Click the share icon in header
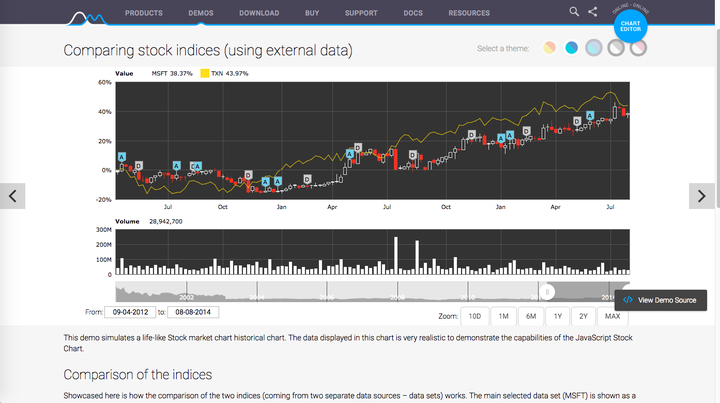720x403 pixels. 593,11
